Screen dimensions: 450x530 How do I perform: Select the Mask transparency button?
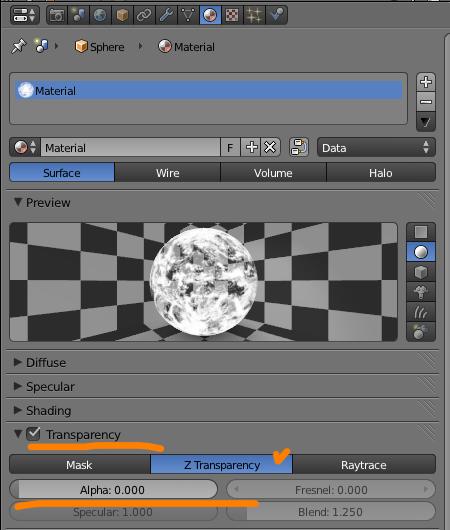79,465
